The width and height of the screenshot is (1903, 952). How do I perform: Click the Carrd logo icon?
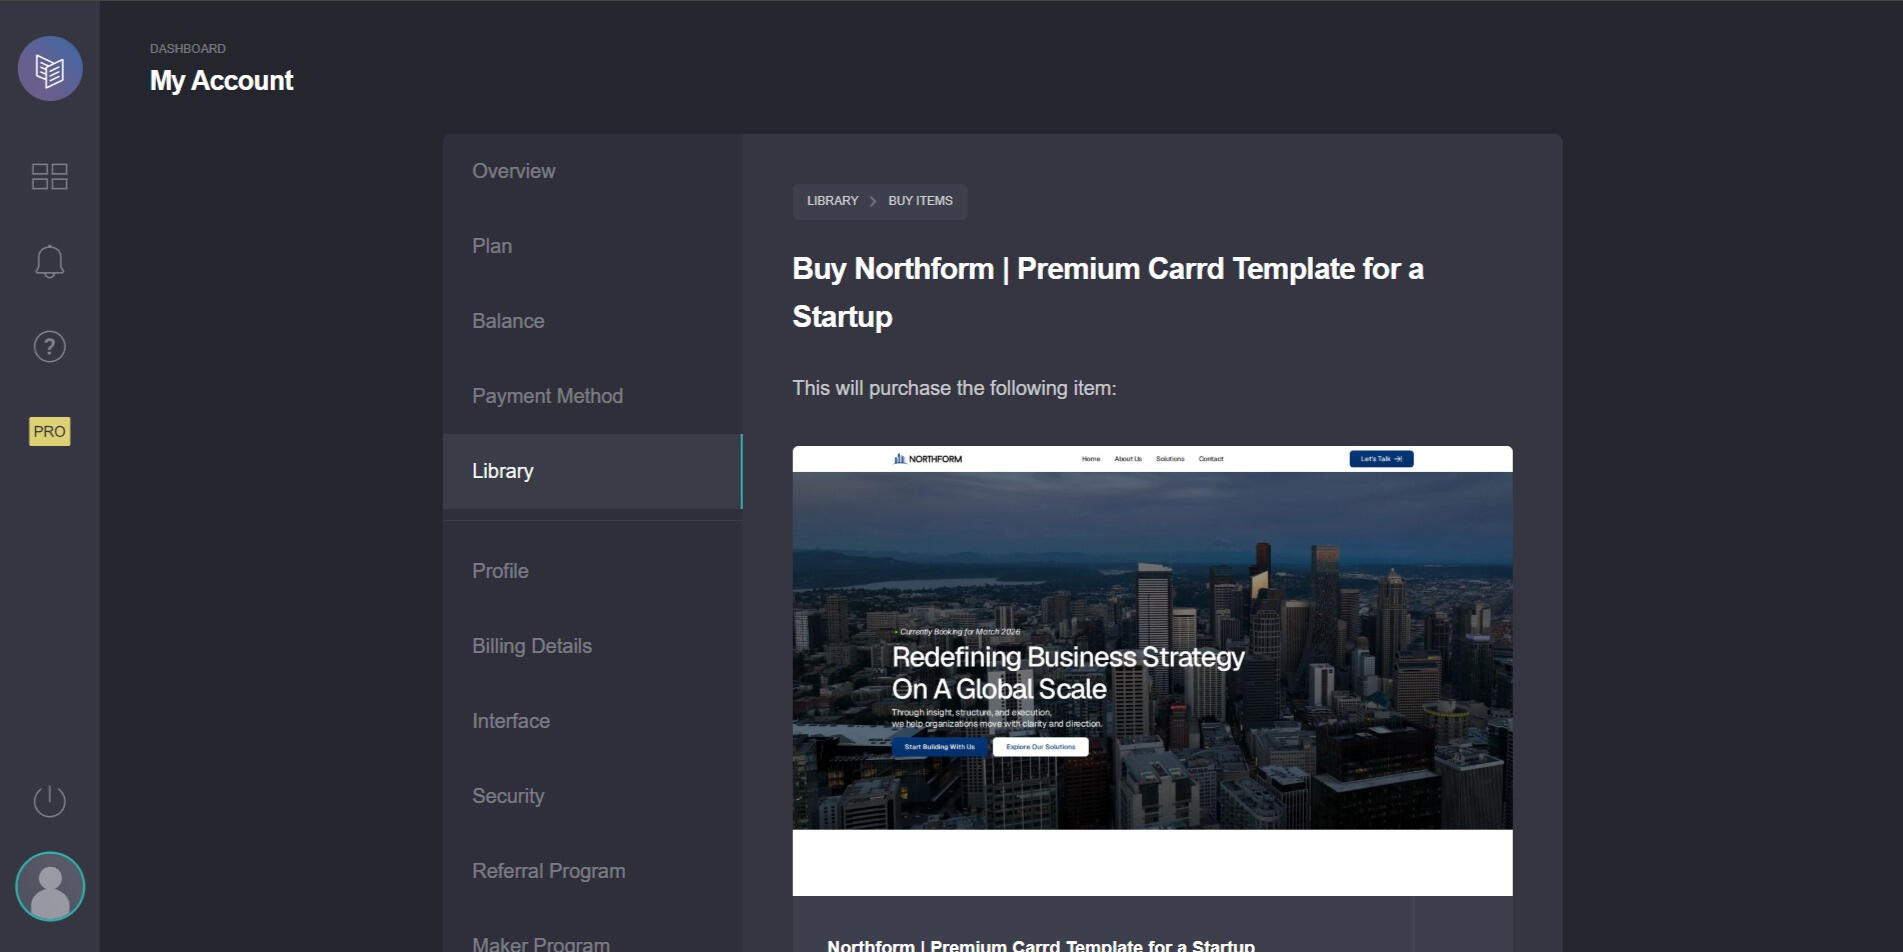click(50, 69)
